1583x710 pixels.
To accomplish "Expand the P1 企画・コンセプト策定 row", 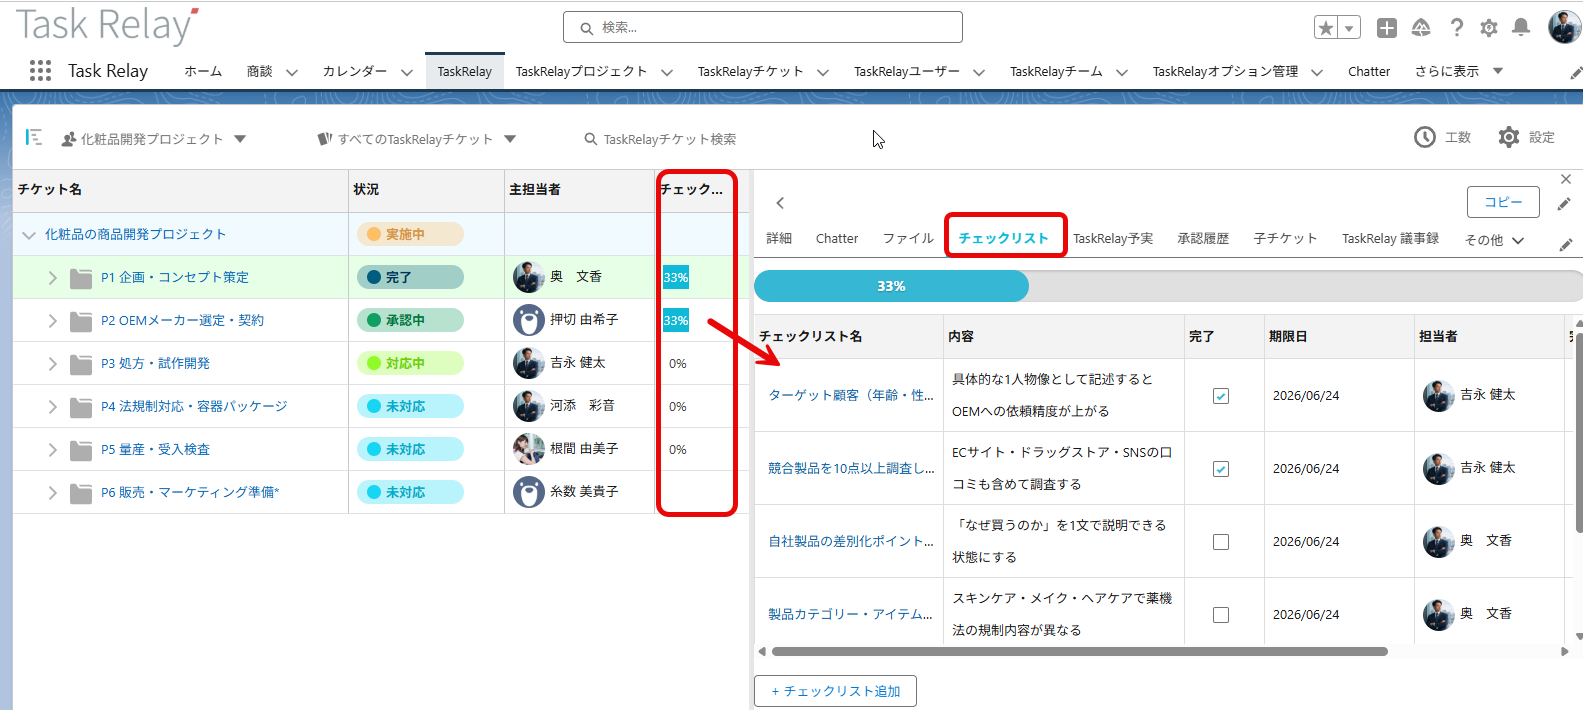I will [x=53, y=278].
